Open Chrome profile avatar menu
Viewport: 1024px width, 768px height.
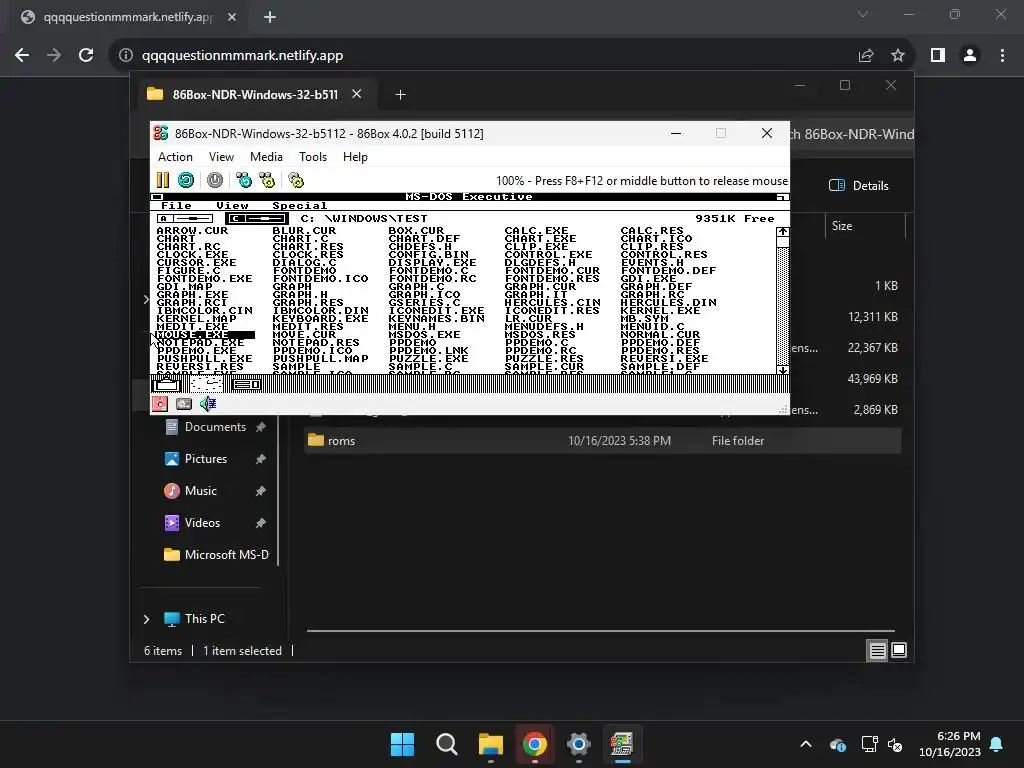(970, 56)
